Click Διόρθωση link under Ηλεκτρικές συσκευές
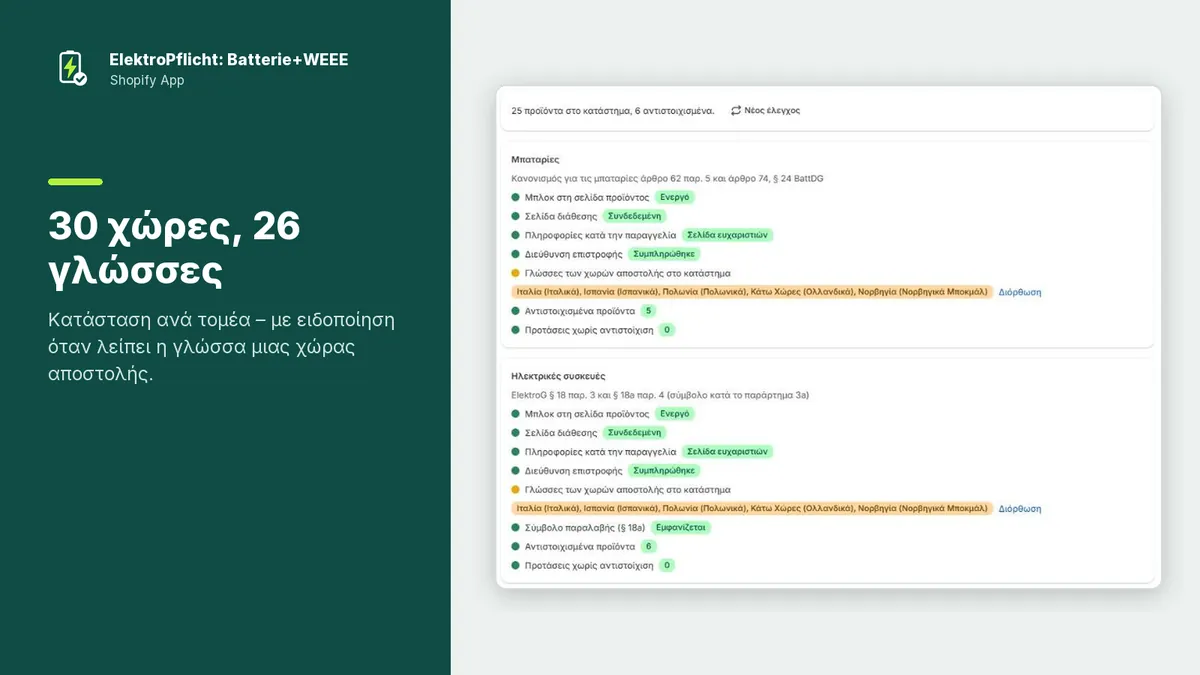 tap(1020, 508)
